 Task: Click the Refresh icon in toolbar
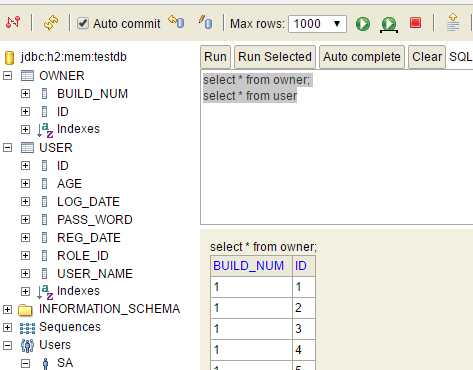(x=51, y=23)
